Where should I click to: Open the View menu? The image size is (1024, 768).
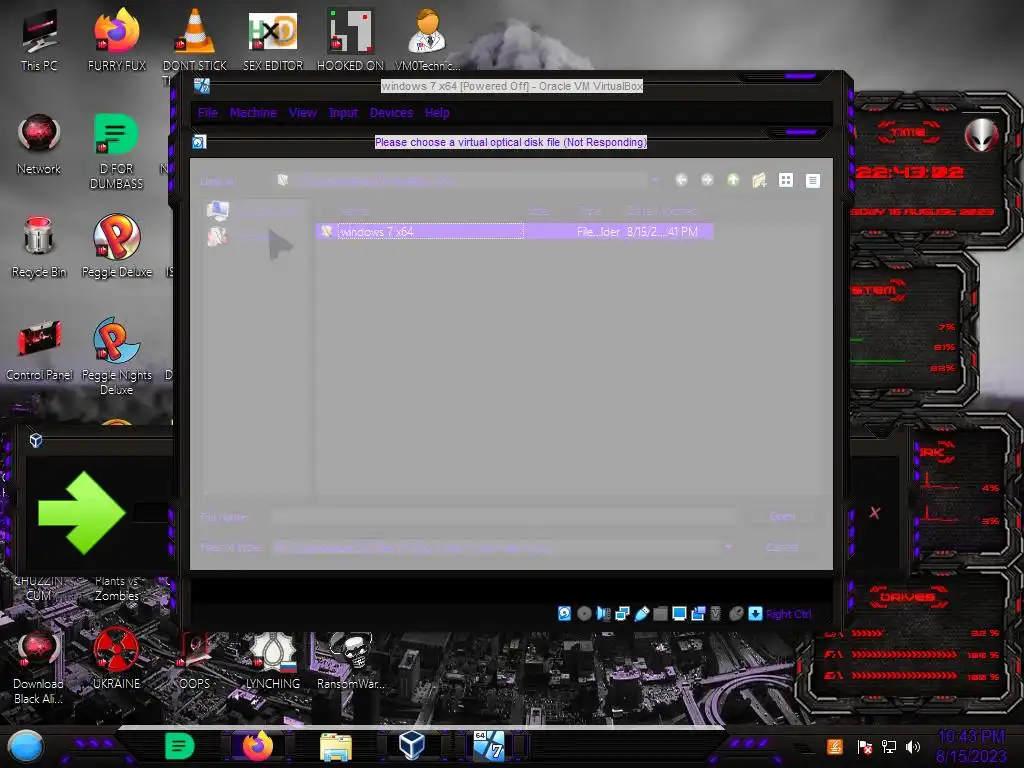[303, 113]
